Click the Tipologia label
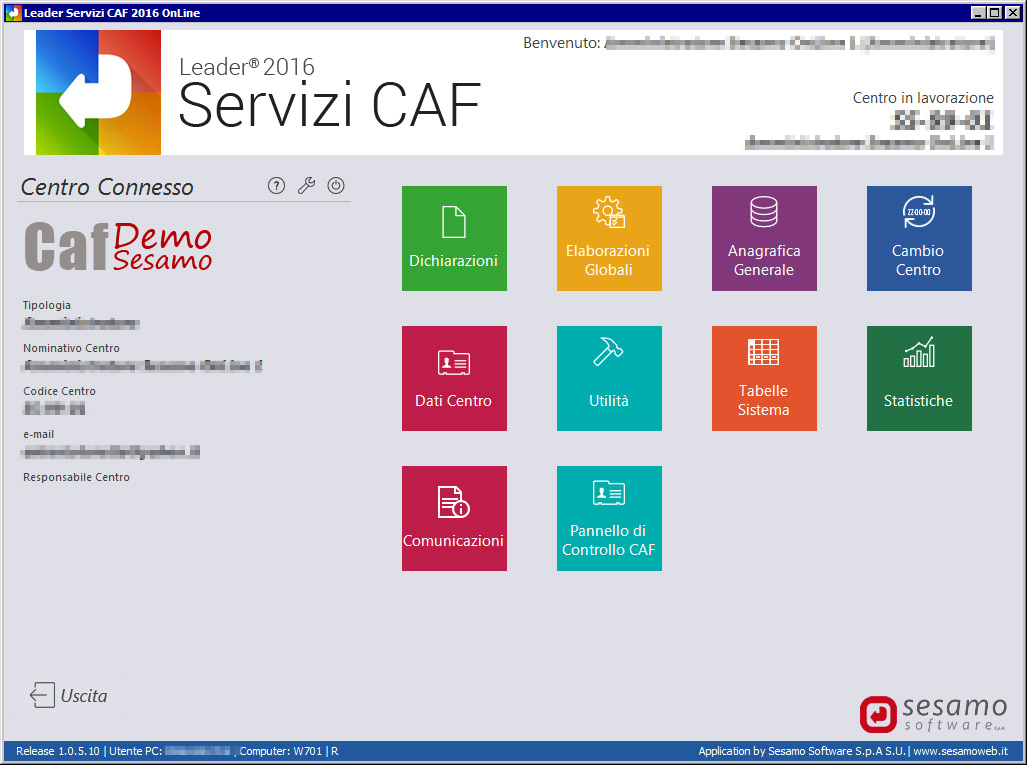 coord(47,305)
